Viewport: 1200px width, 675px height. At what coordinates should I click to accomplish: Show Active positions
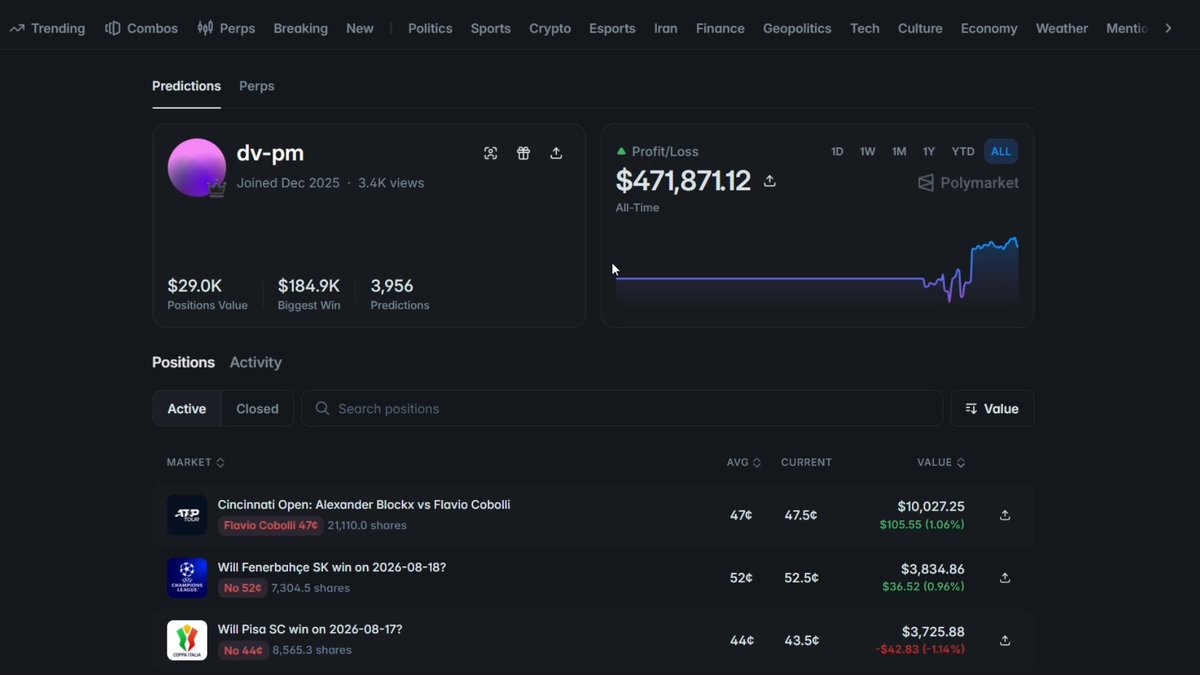[x=187, y=408]
